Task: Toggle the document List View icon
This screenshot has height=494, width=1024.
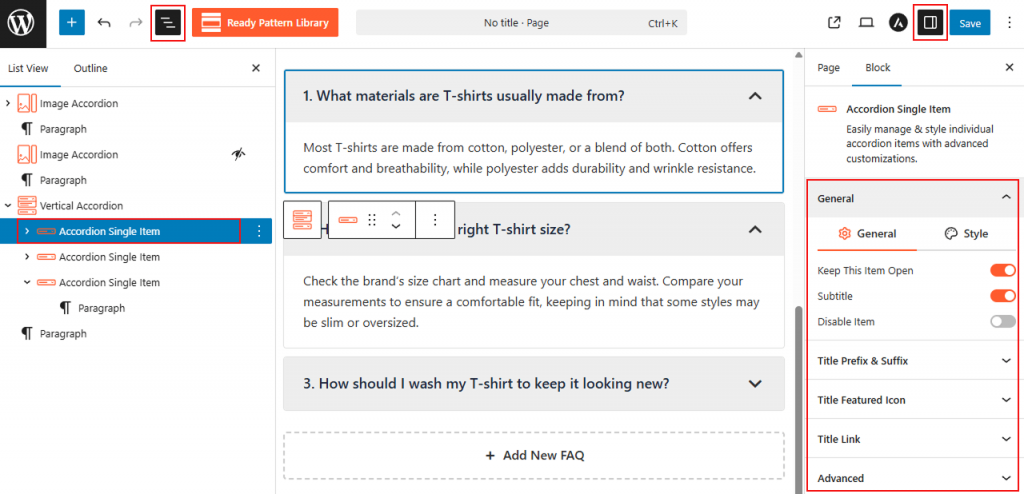Action: point(168,22)
